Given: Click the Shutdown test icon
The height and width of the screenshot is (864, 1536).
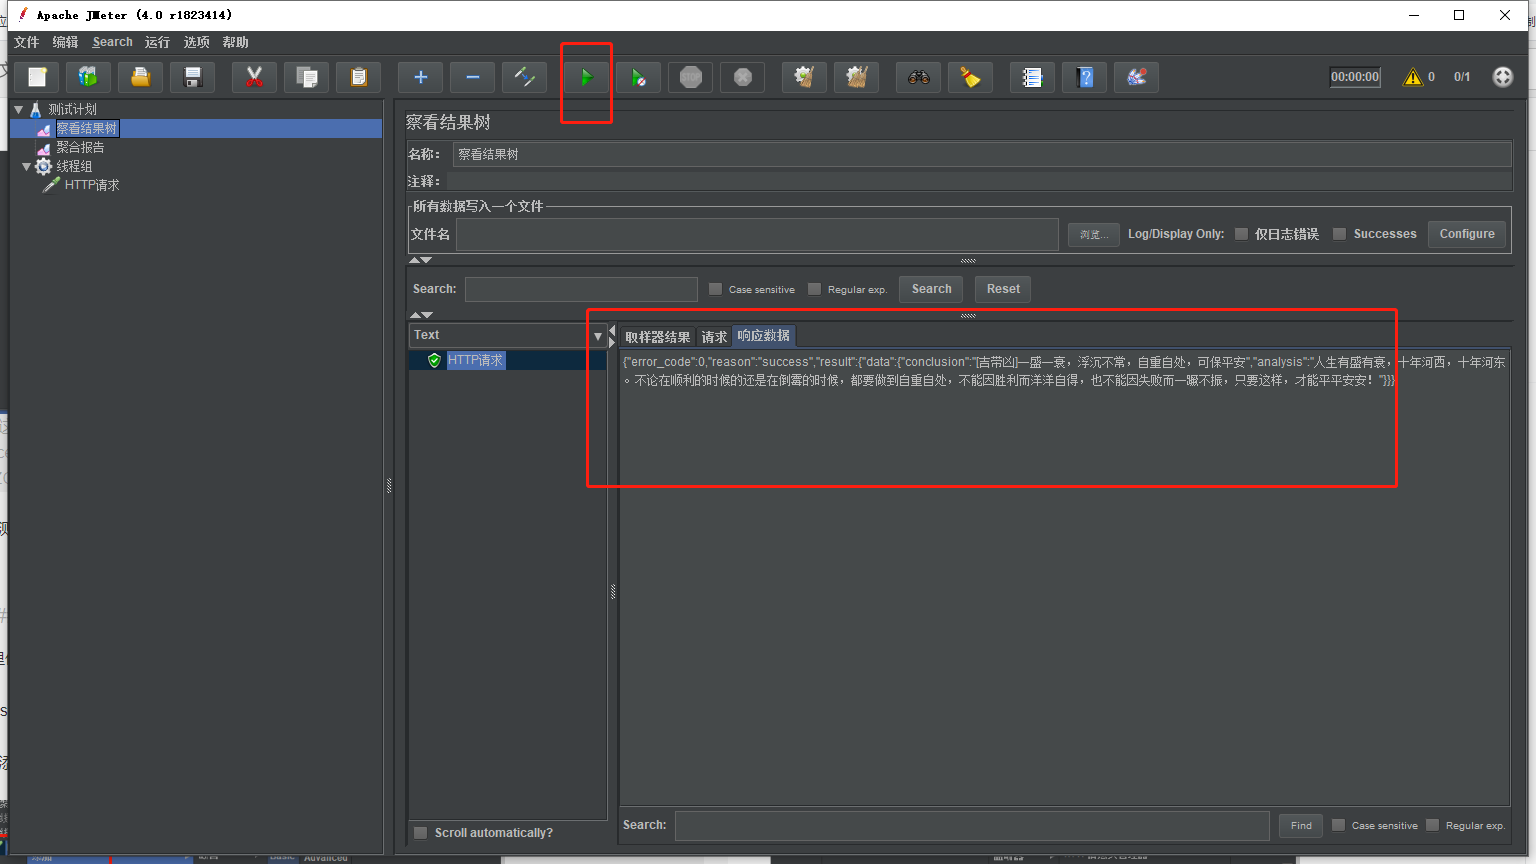Looking at the screenshot, I should (743, 77).
